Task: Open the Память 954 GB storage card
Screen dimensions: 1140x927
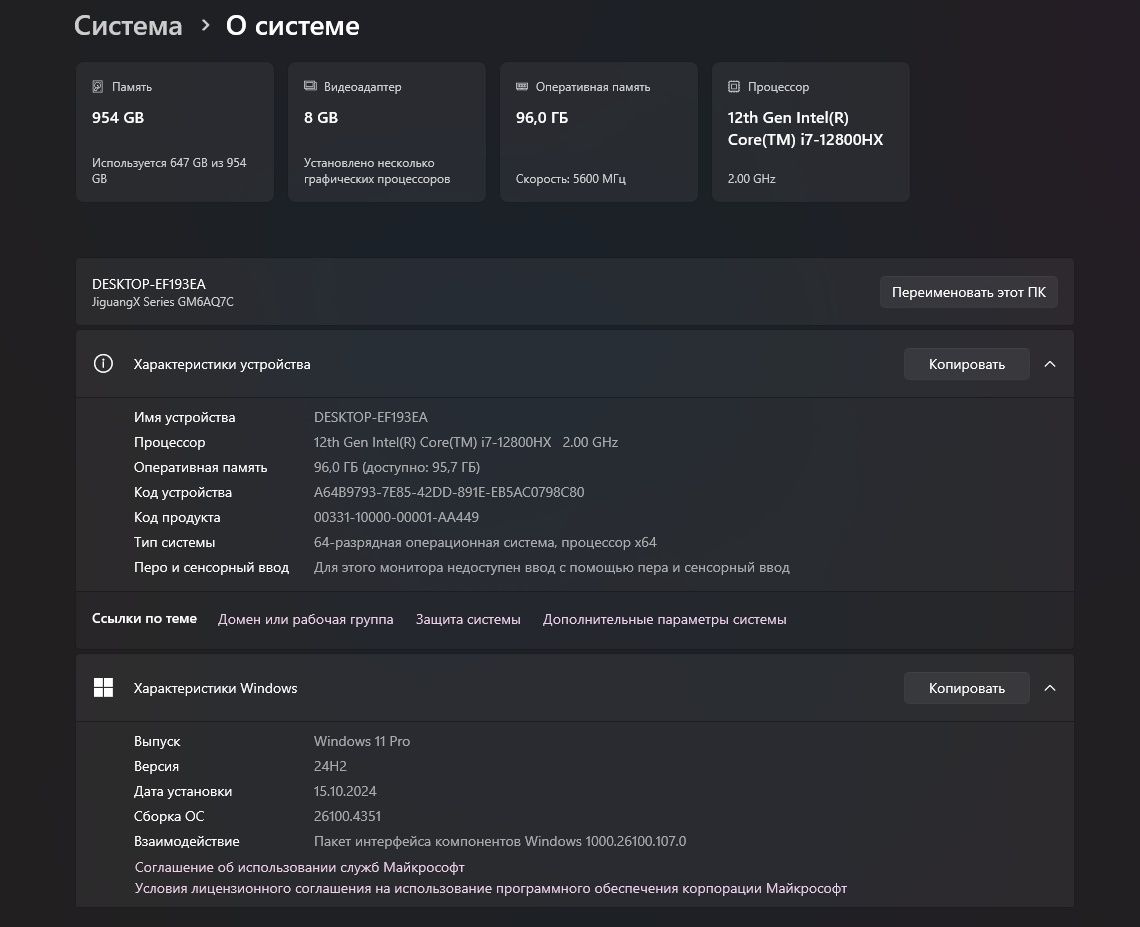Action: pos(174,132)
